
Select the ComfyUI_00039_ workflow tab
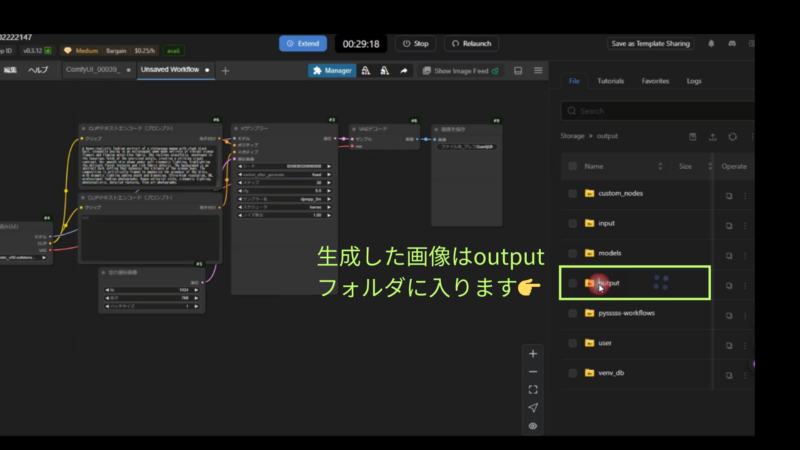[98, 70]
